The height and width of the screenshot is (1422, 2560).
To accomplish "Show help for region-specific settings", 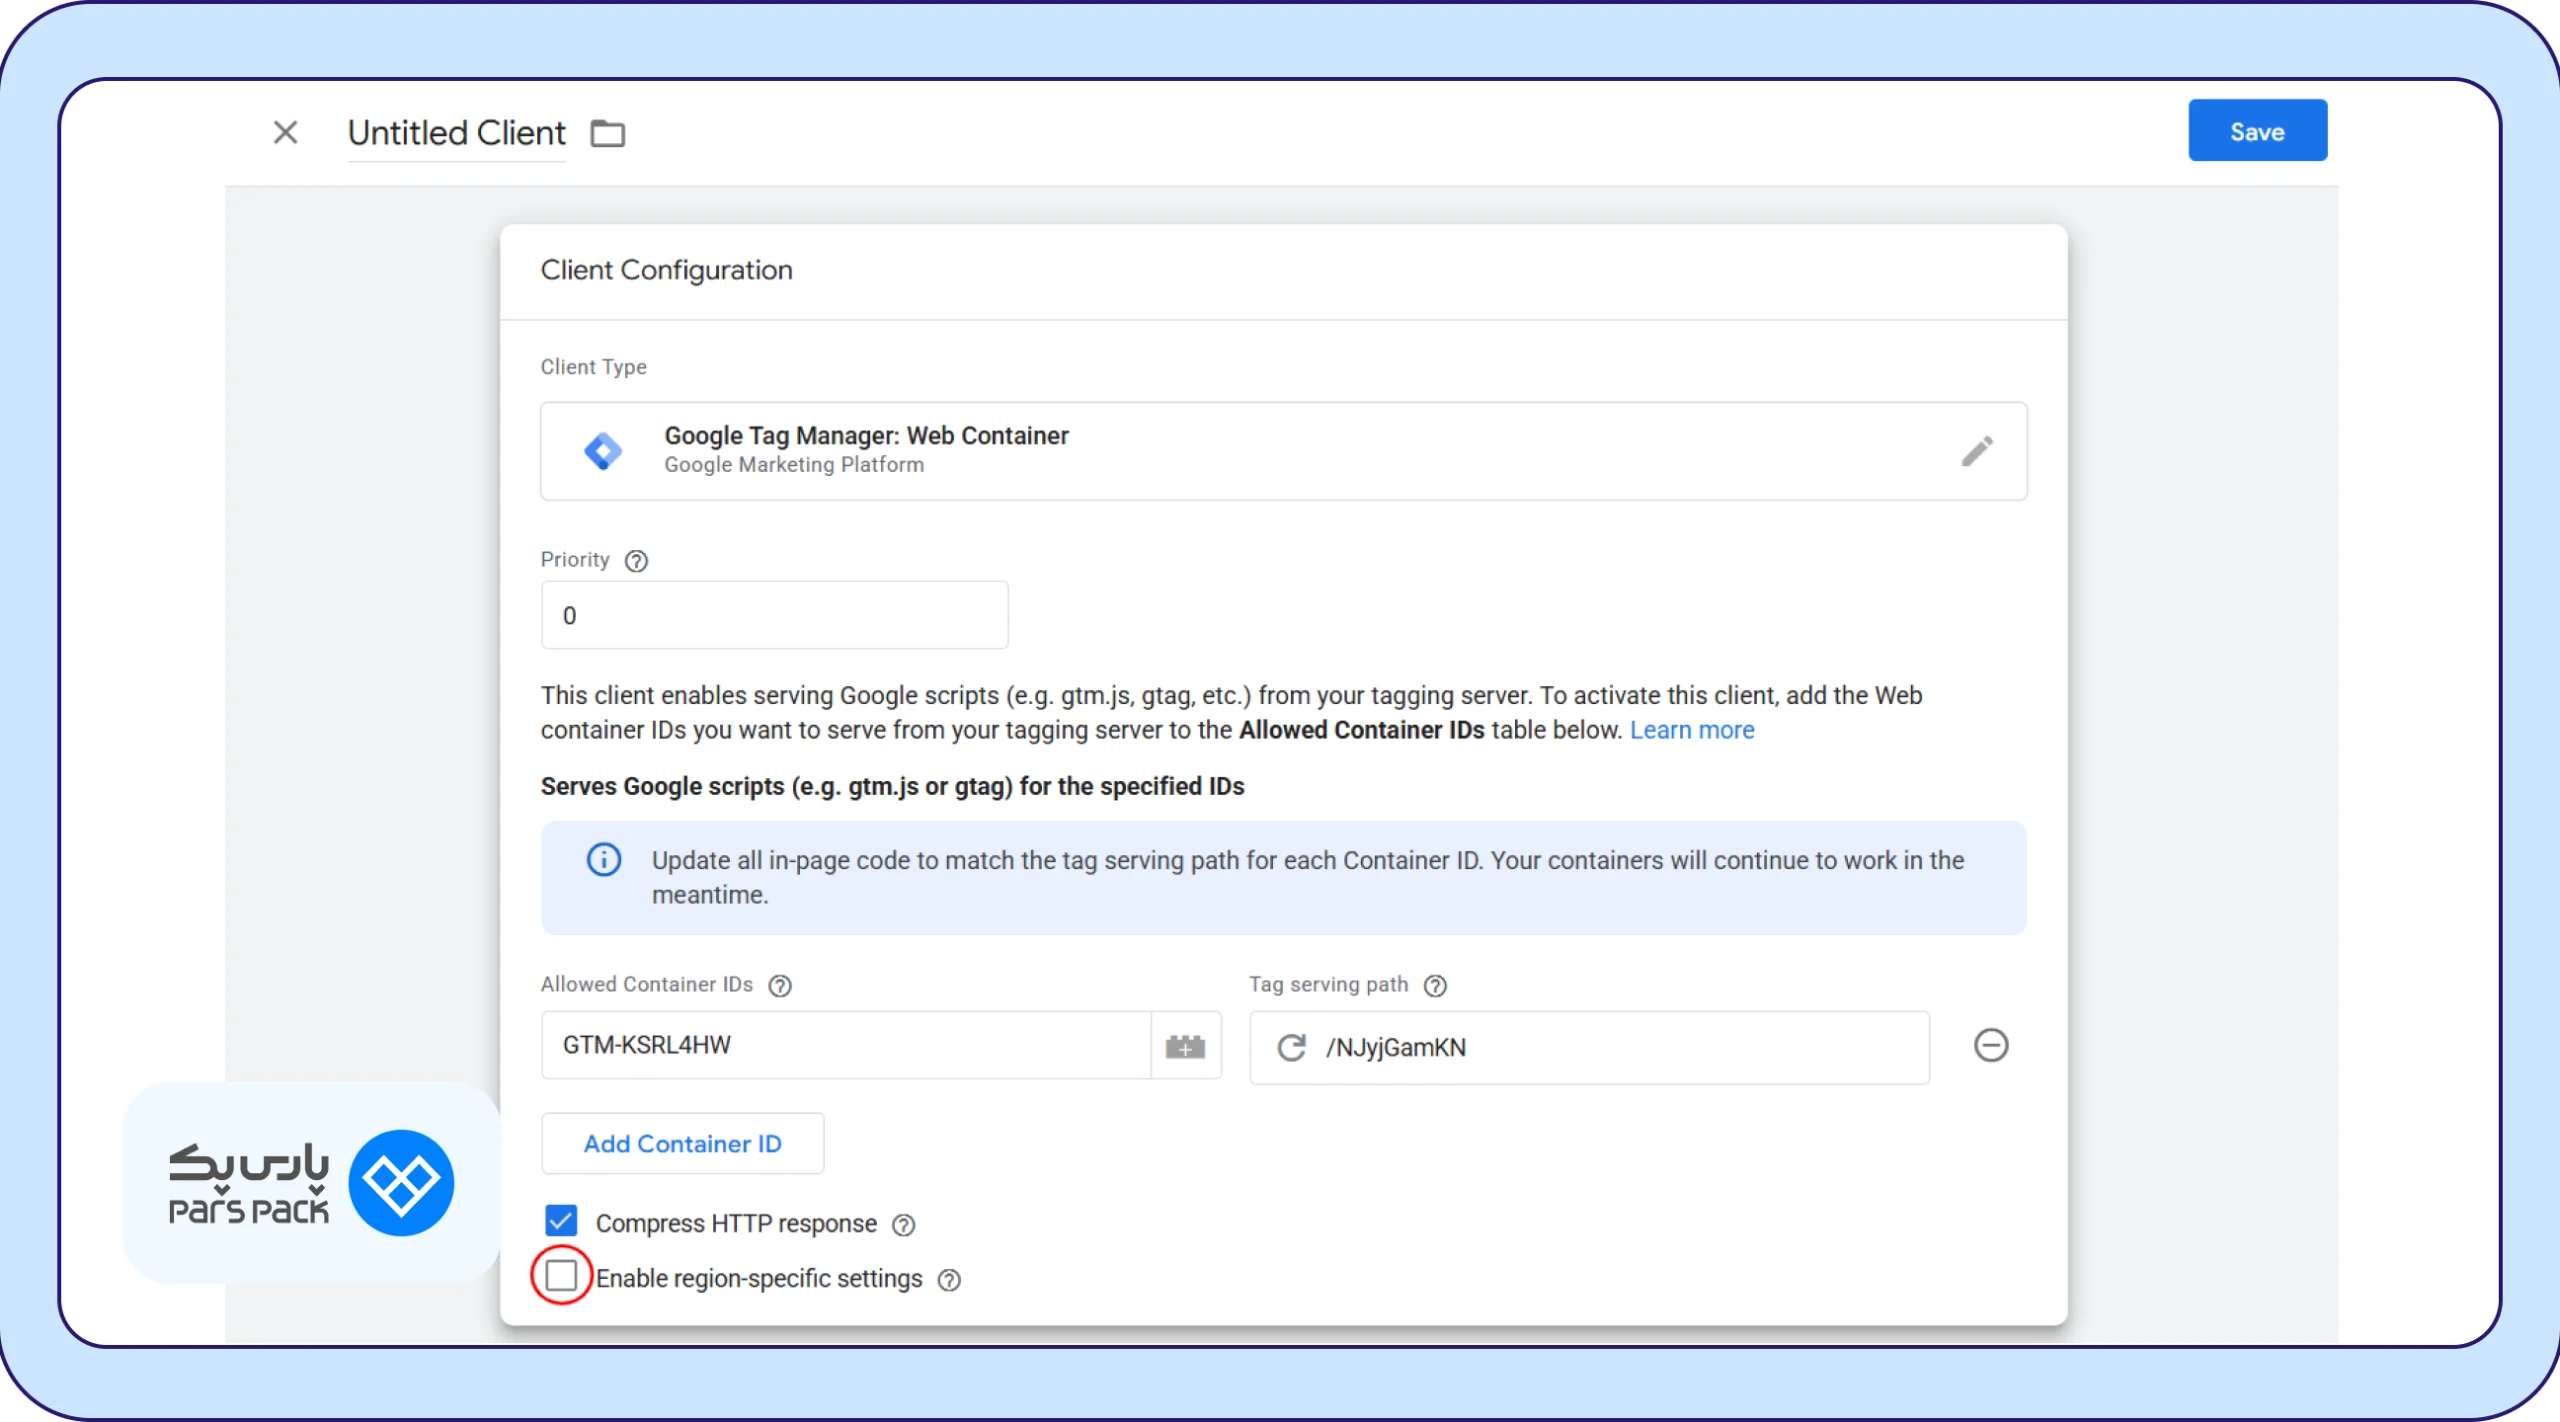I will [949, 1280].
